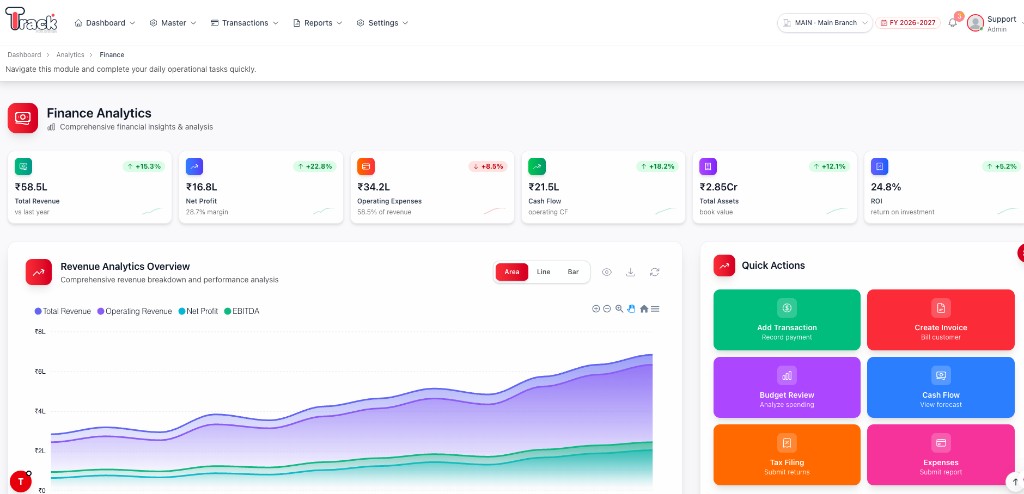Click the Track logo
1024x494 pixels.
click(x=31, y=20)
